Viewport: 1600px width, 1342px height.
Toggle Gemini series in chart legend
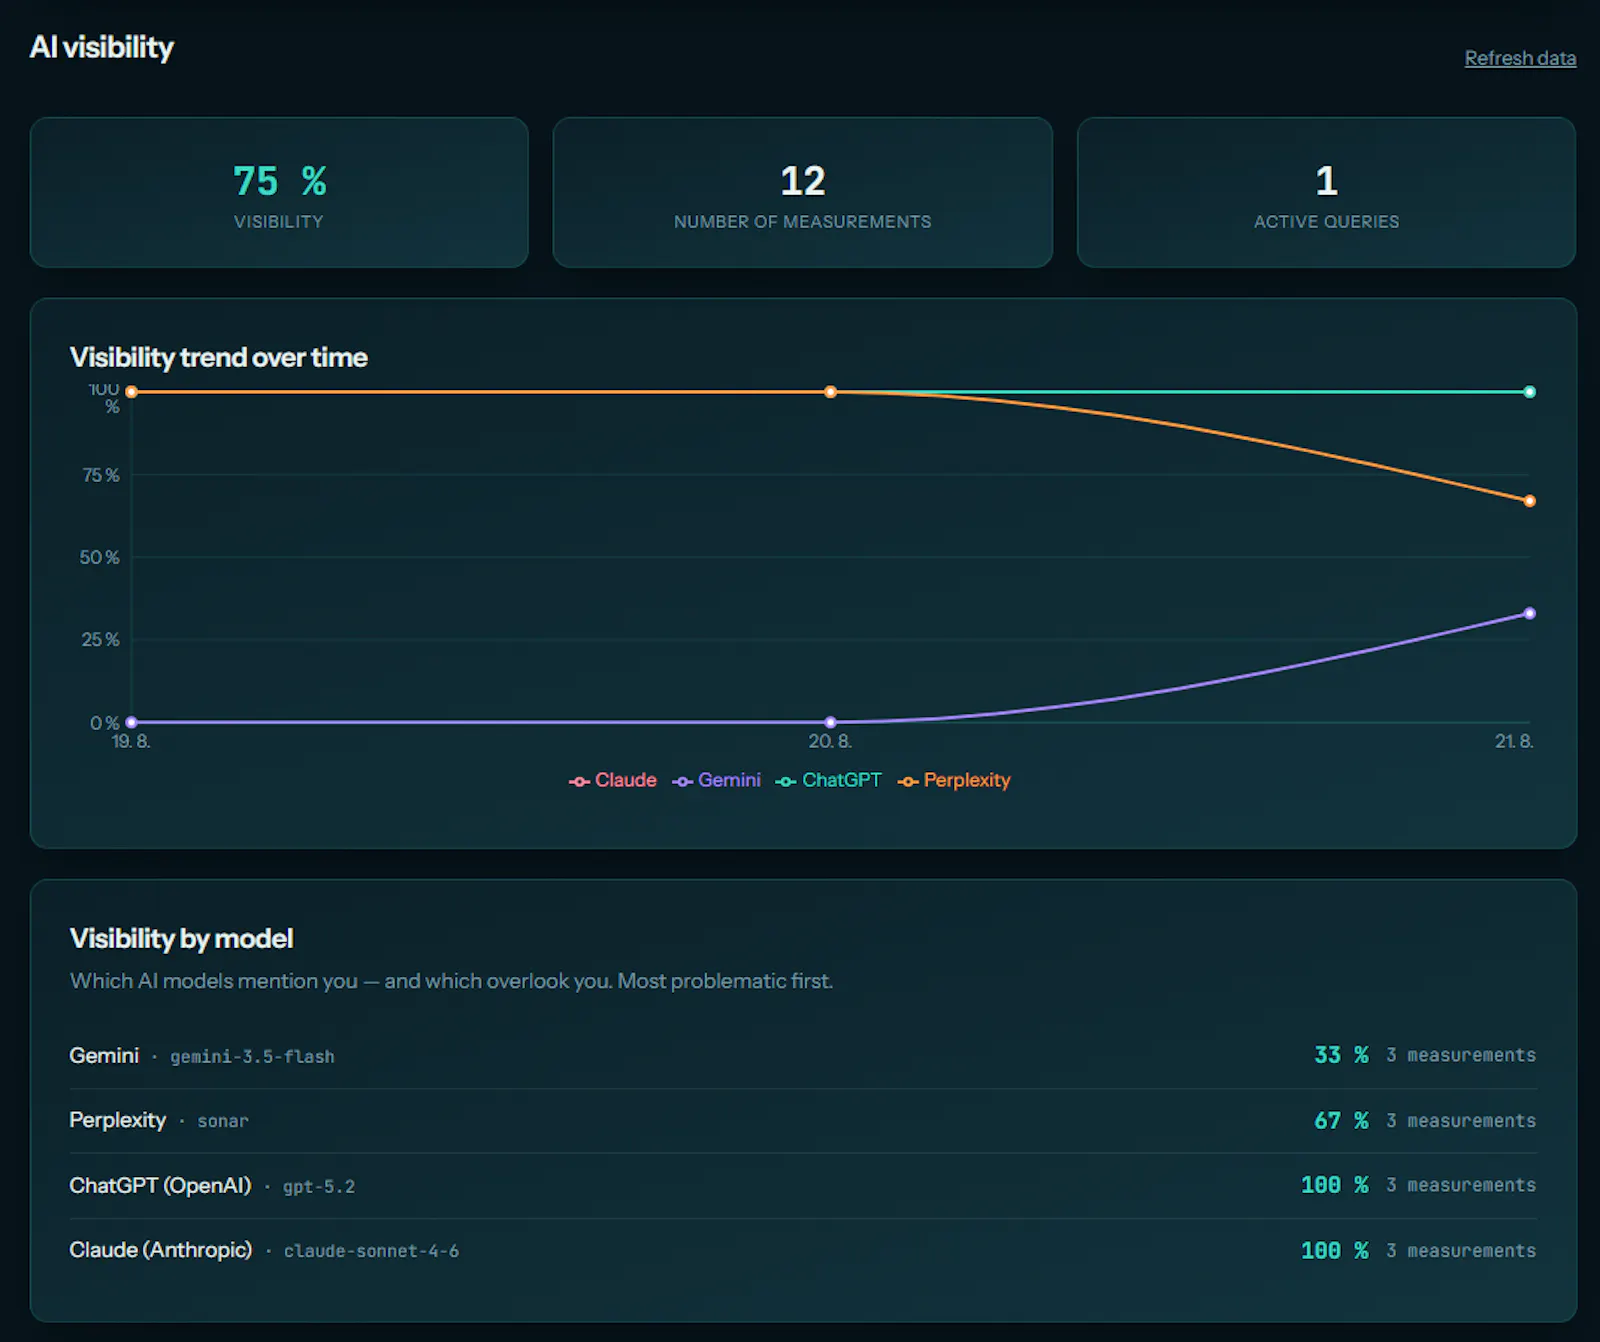(x=717, y=780)
